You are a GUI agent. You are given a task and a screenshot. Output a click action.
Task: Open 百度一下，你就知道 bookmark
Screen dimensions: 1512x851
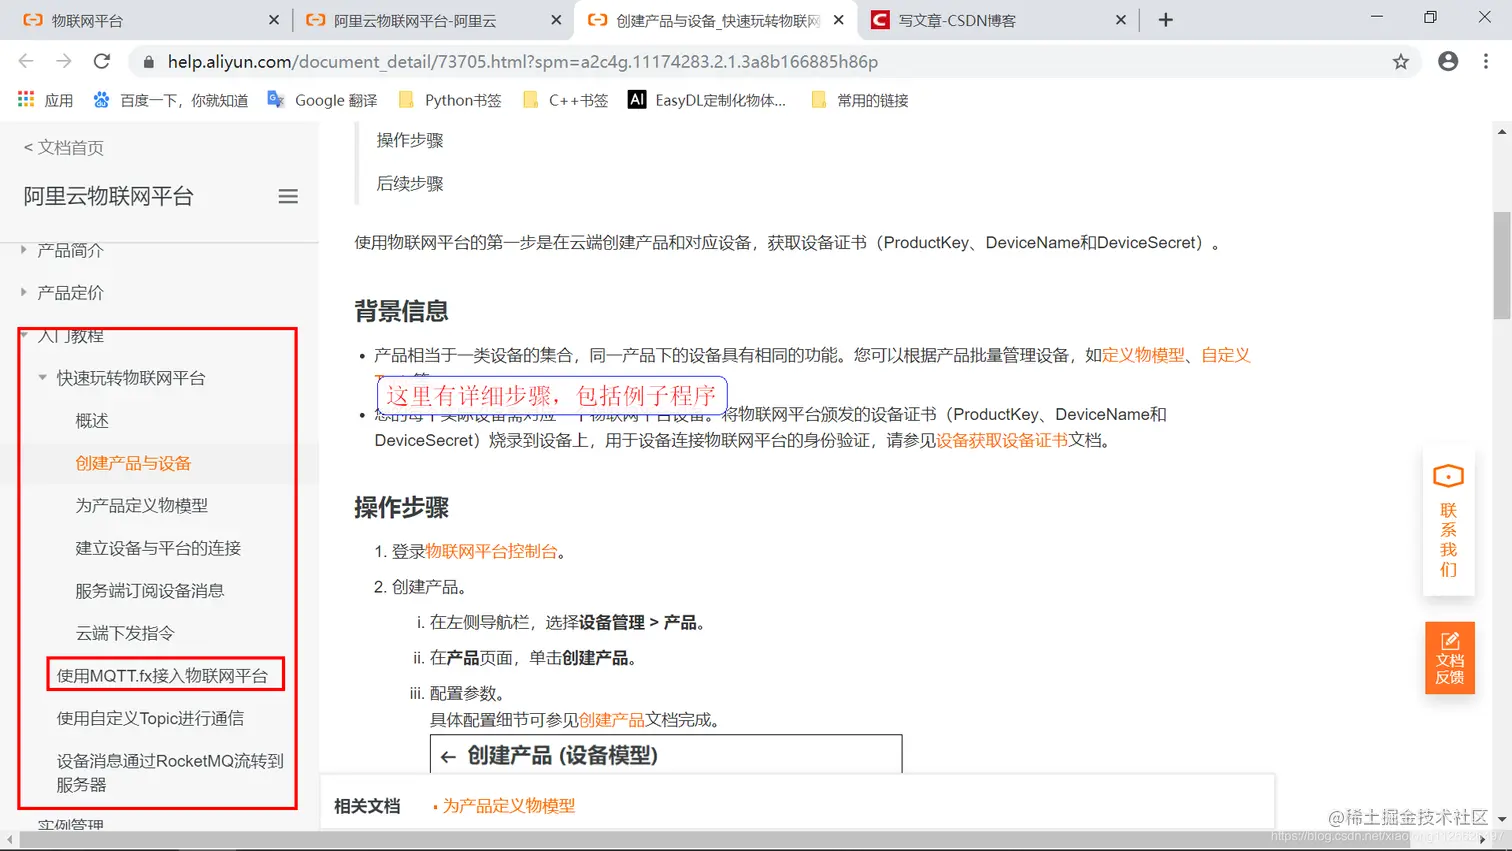click(x=170, y=100)
